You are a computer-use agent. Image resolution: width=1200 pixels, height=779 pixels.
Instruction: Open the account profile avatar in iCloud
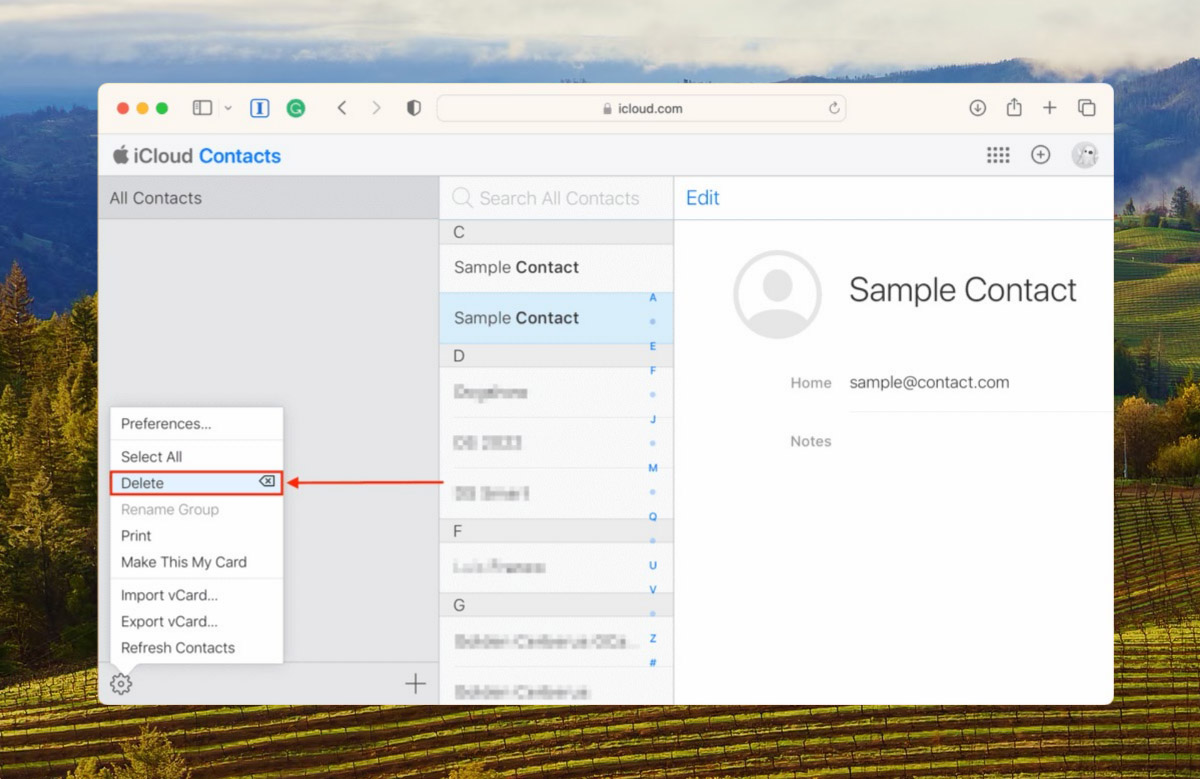pyautogui.click(x=1085, y=155)
